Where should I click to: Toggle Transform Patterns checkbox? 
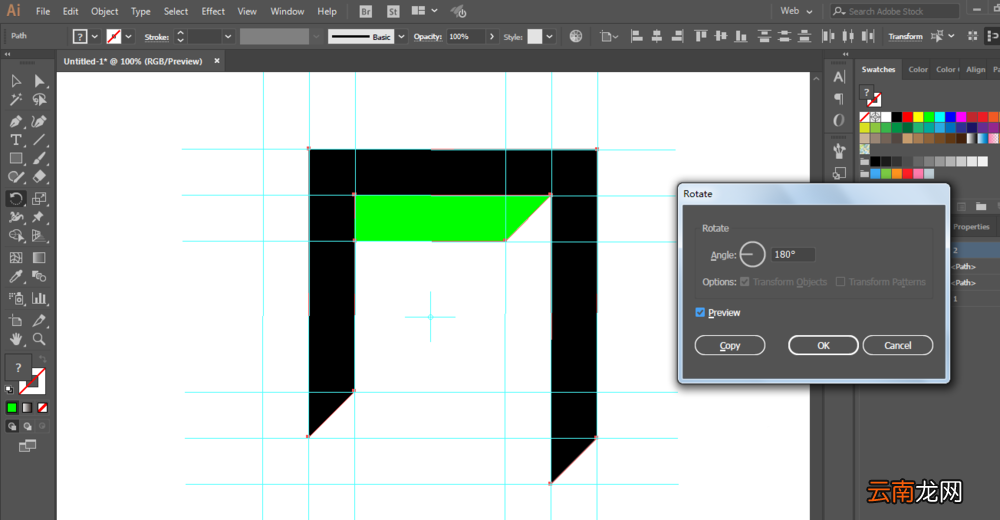(x=841, y=282)
